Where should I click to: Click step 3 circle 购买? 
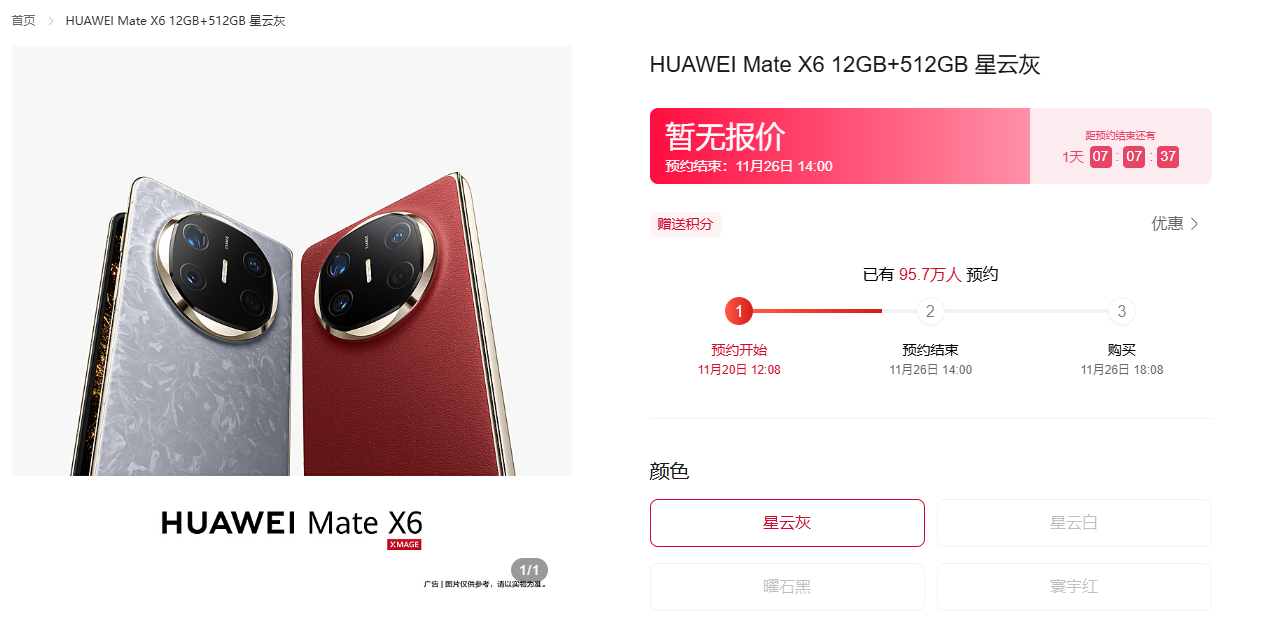(1122, 312)
